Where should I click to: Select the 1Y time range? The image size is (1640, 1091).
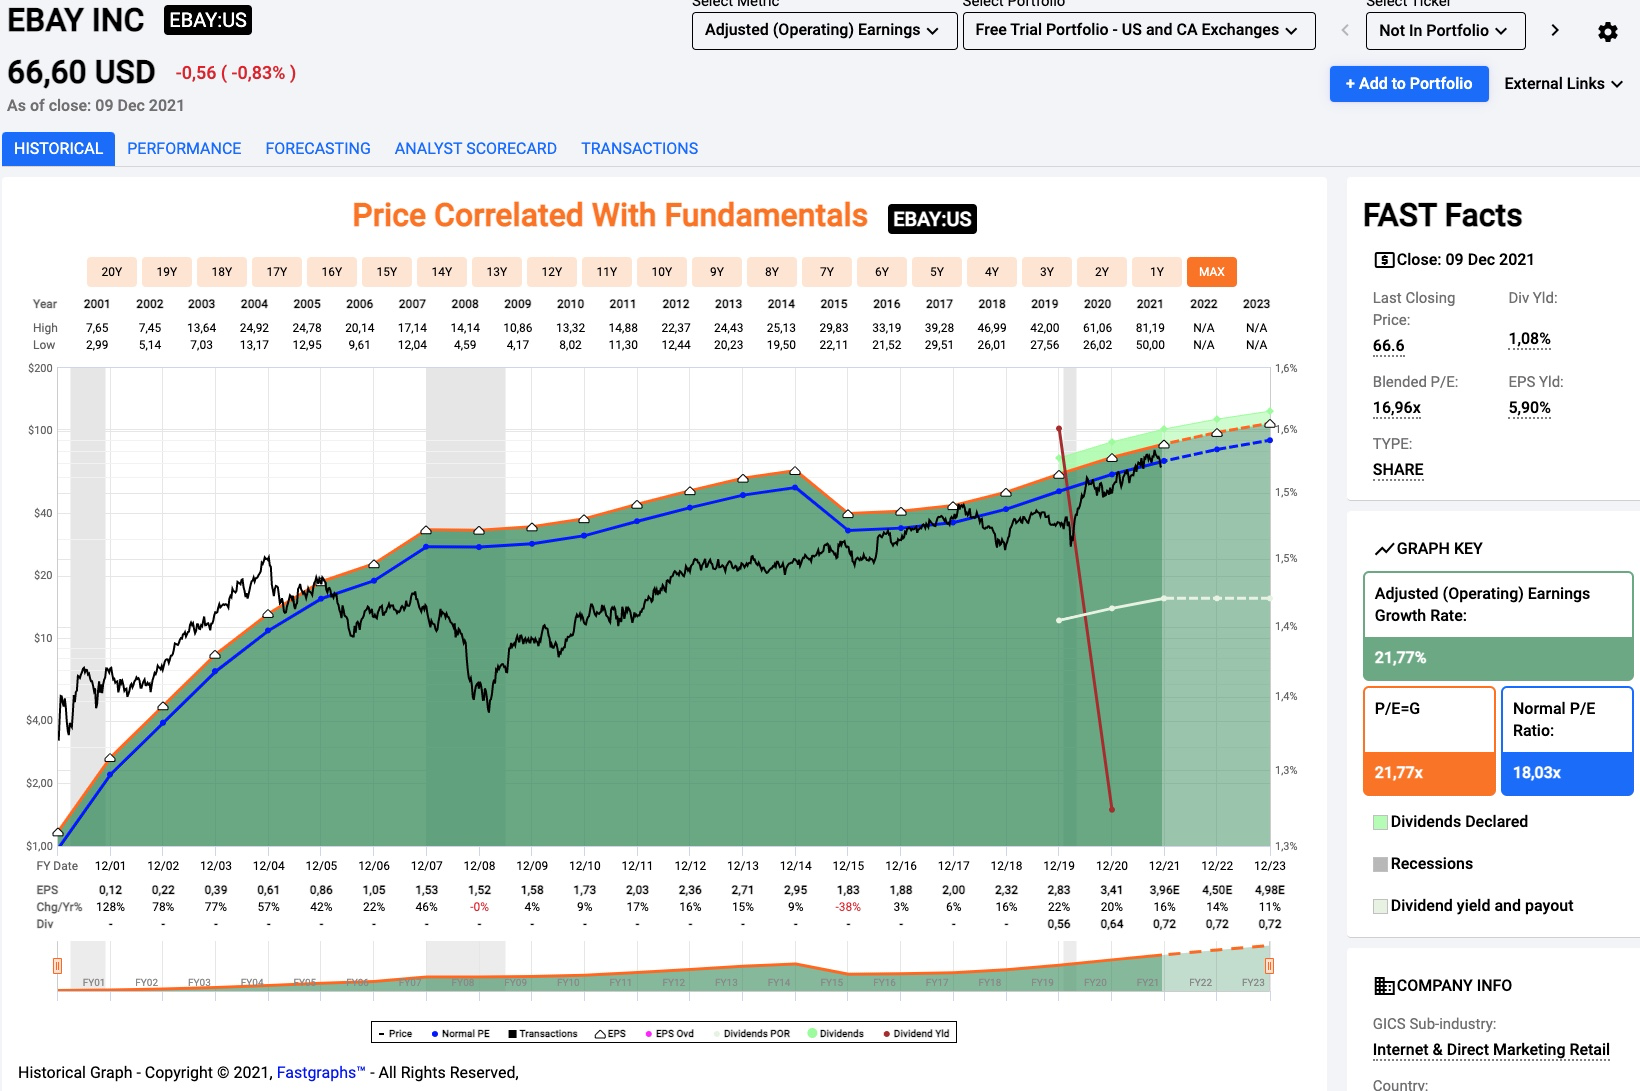point(1157,272)
